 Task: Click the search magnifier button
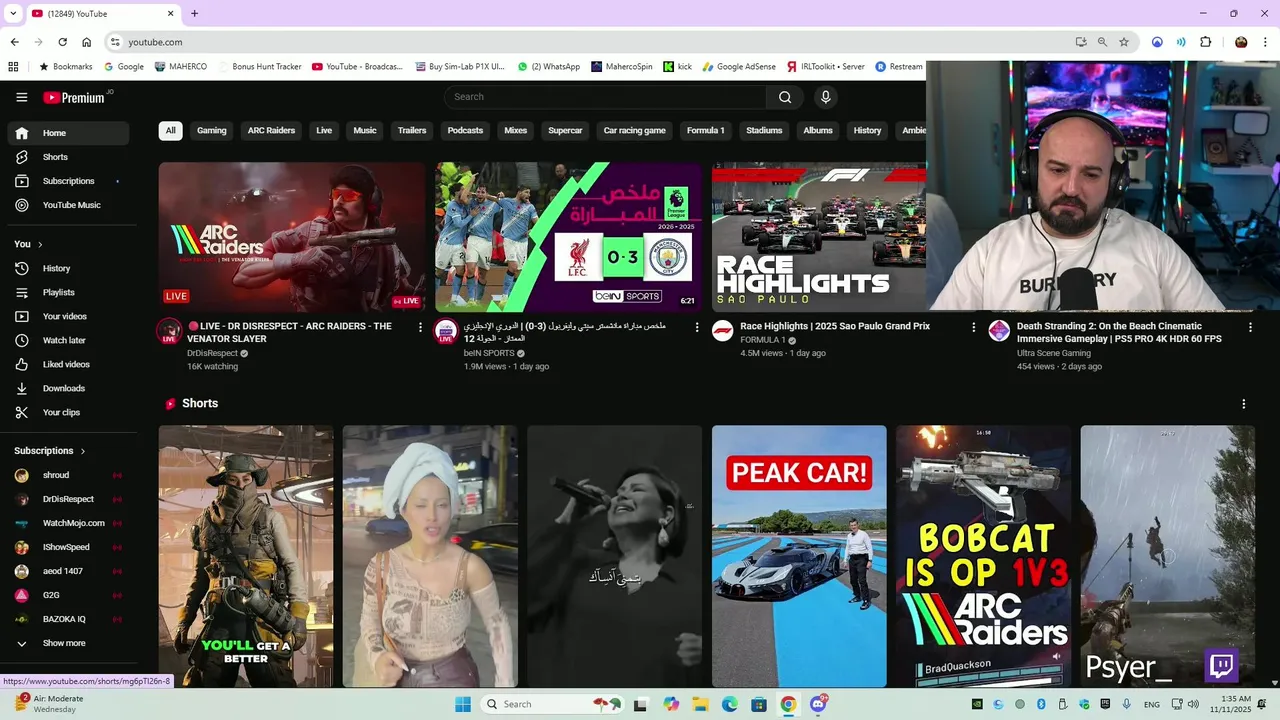785,97
